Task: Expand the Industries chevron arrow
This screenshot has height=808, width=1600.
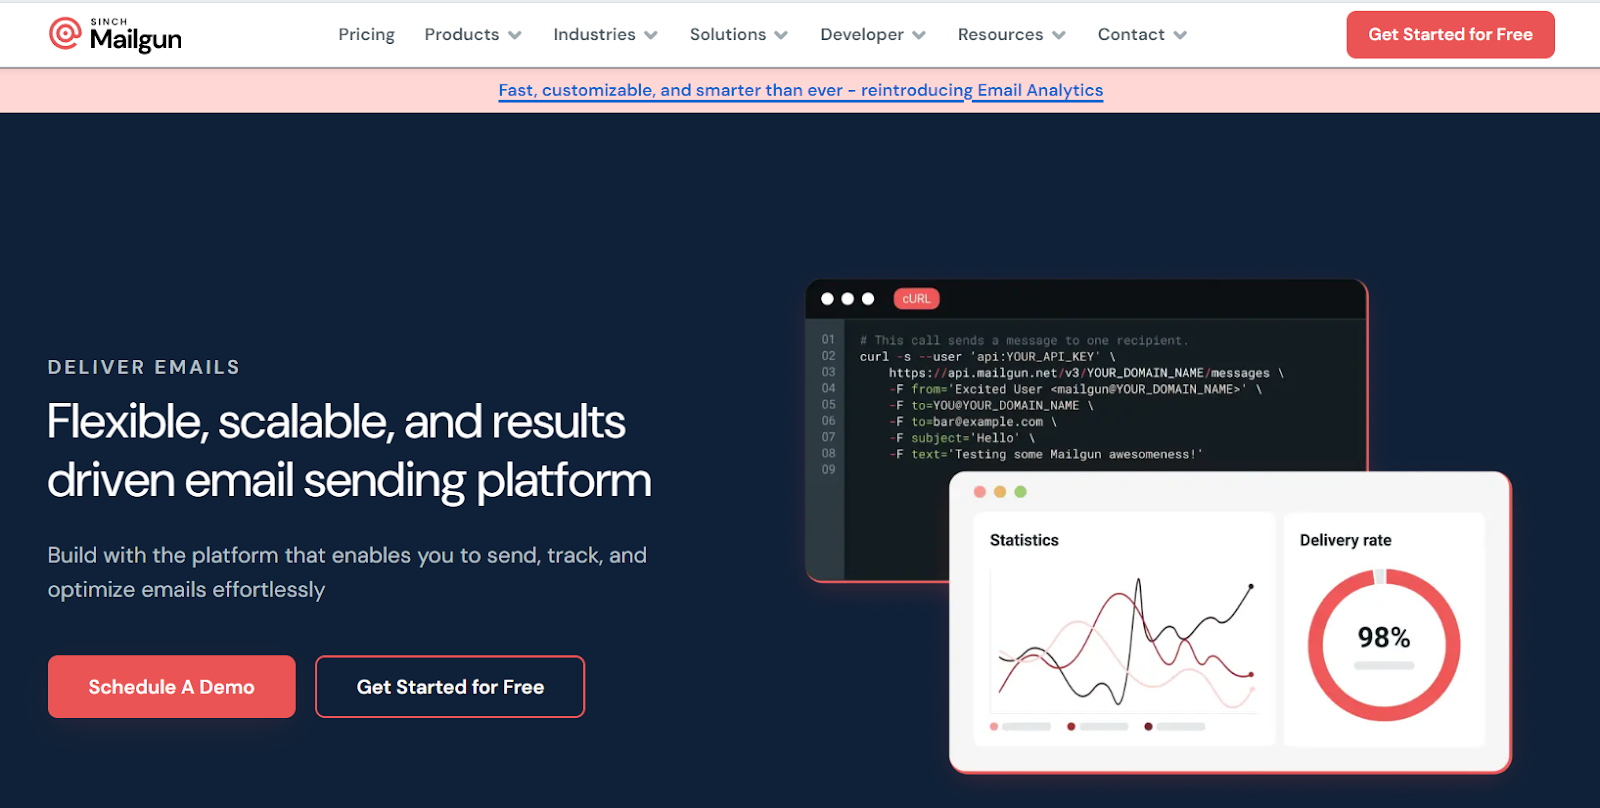Action: click(651, 35)
